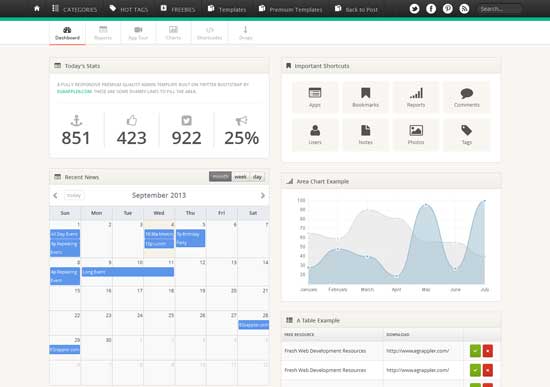Switch to the App Tour tab
Image resolution: width=550 pixels, height=387 pixels.
[x=138, y=33]
